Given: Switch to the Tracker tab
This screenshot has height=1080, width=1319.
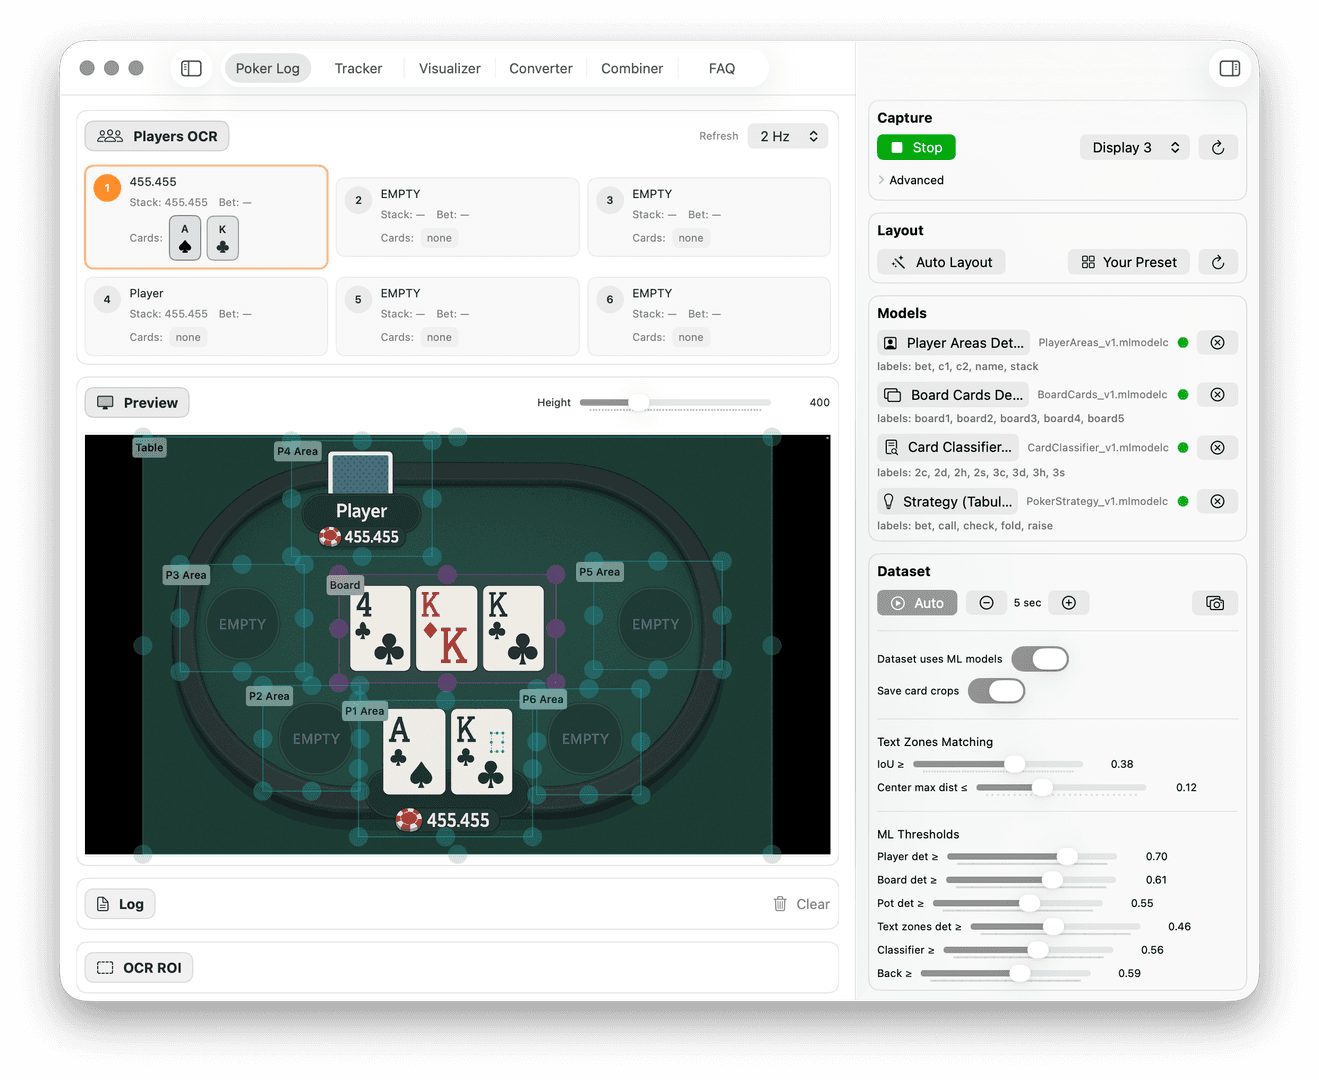Looking at the screenshot, I should point(358,68).
